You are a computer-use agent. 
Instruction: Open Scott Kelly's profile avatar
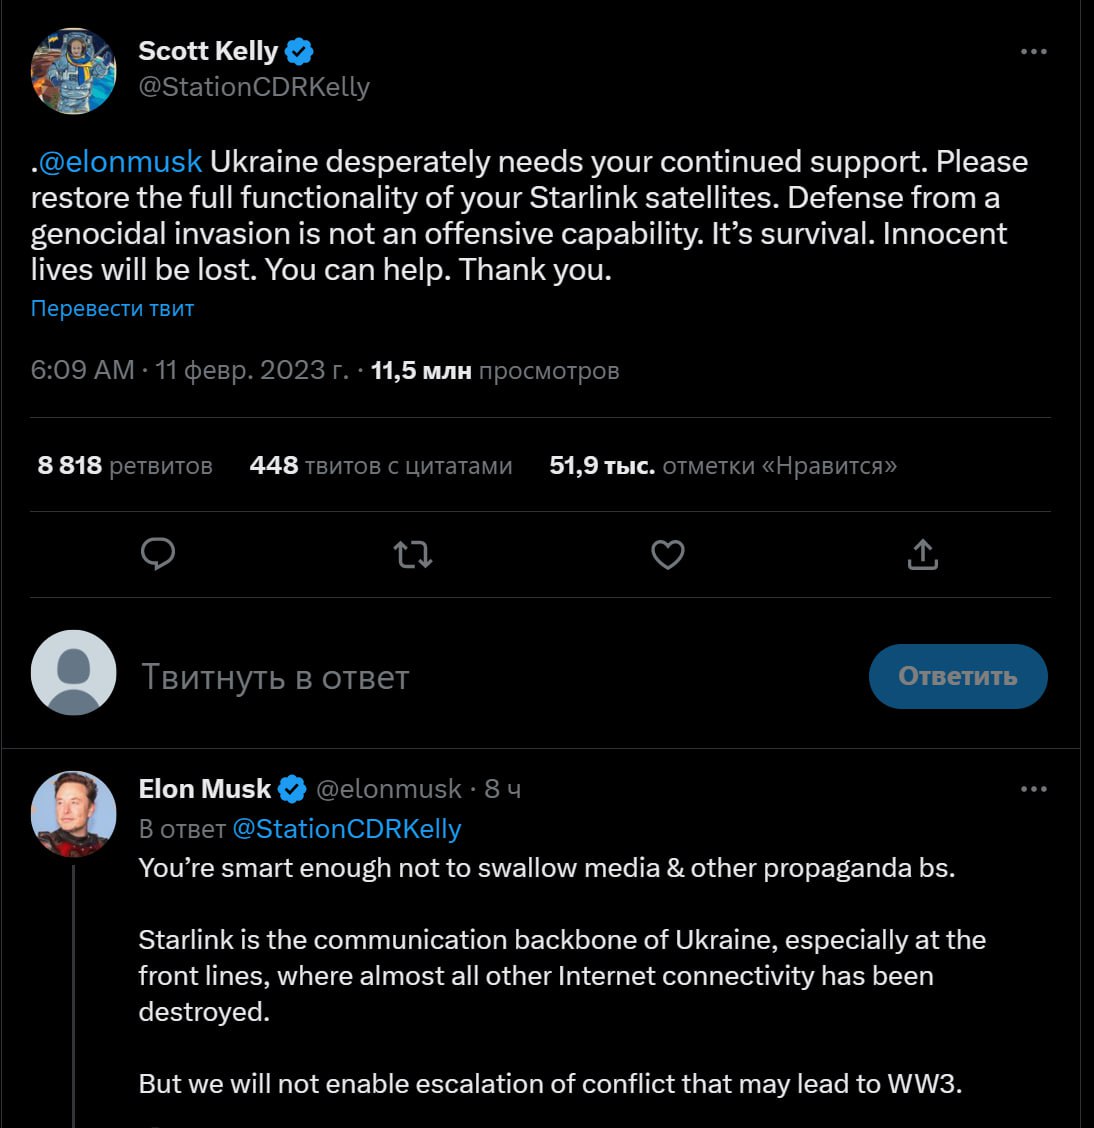74,71
